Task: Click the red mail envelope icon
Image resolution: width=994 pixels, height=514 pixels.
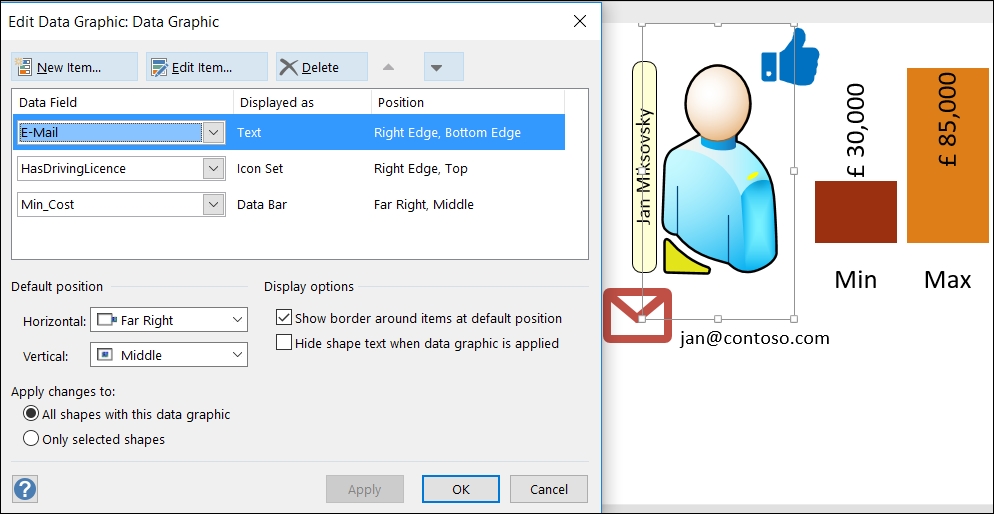Action: 637,315
